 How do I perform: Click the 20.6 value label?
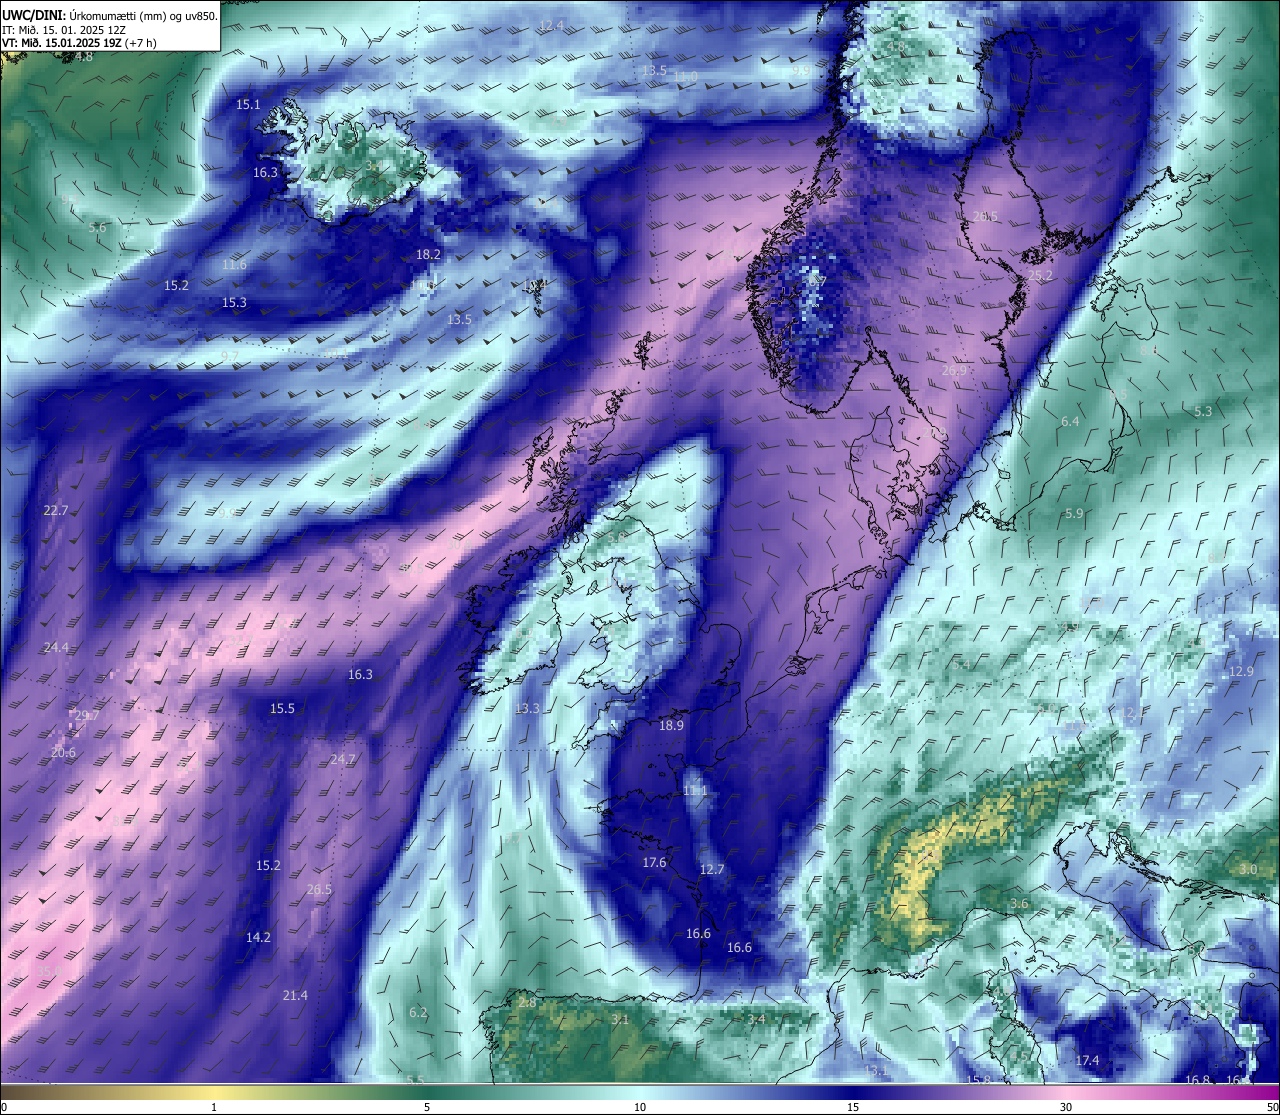[x=63, y=753]
